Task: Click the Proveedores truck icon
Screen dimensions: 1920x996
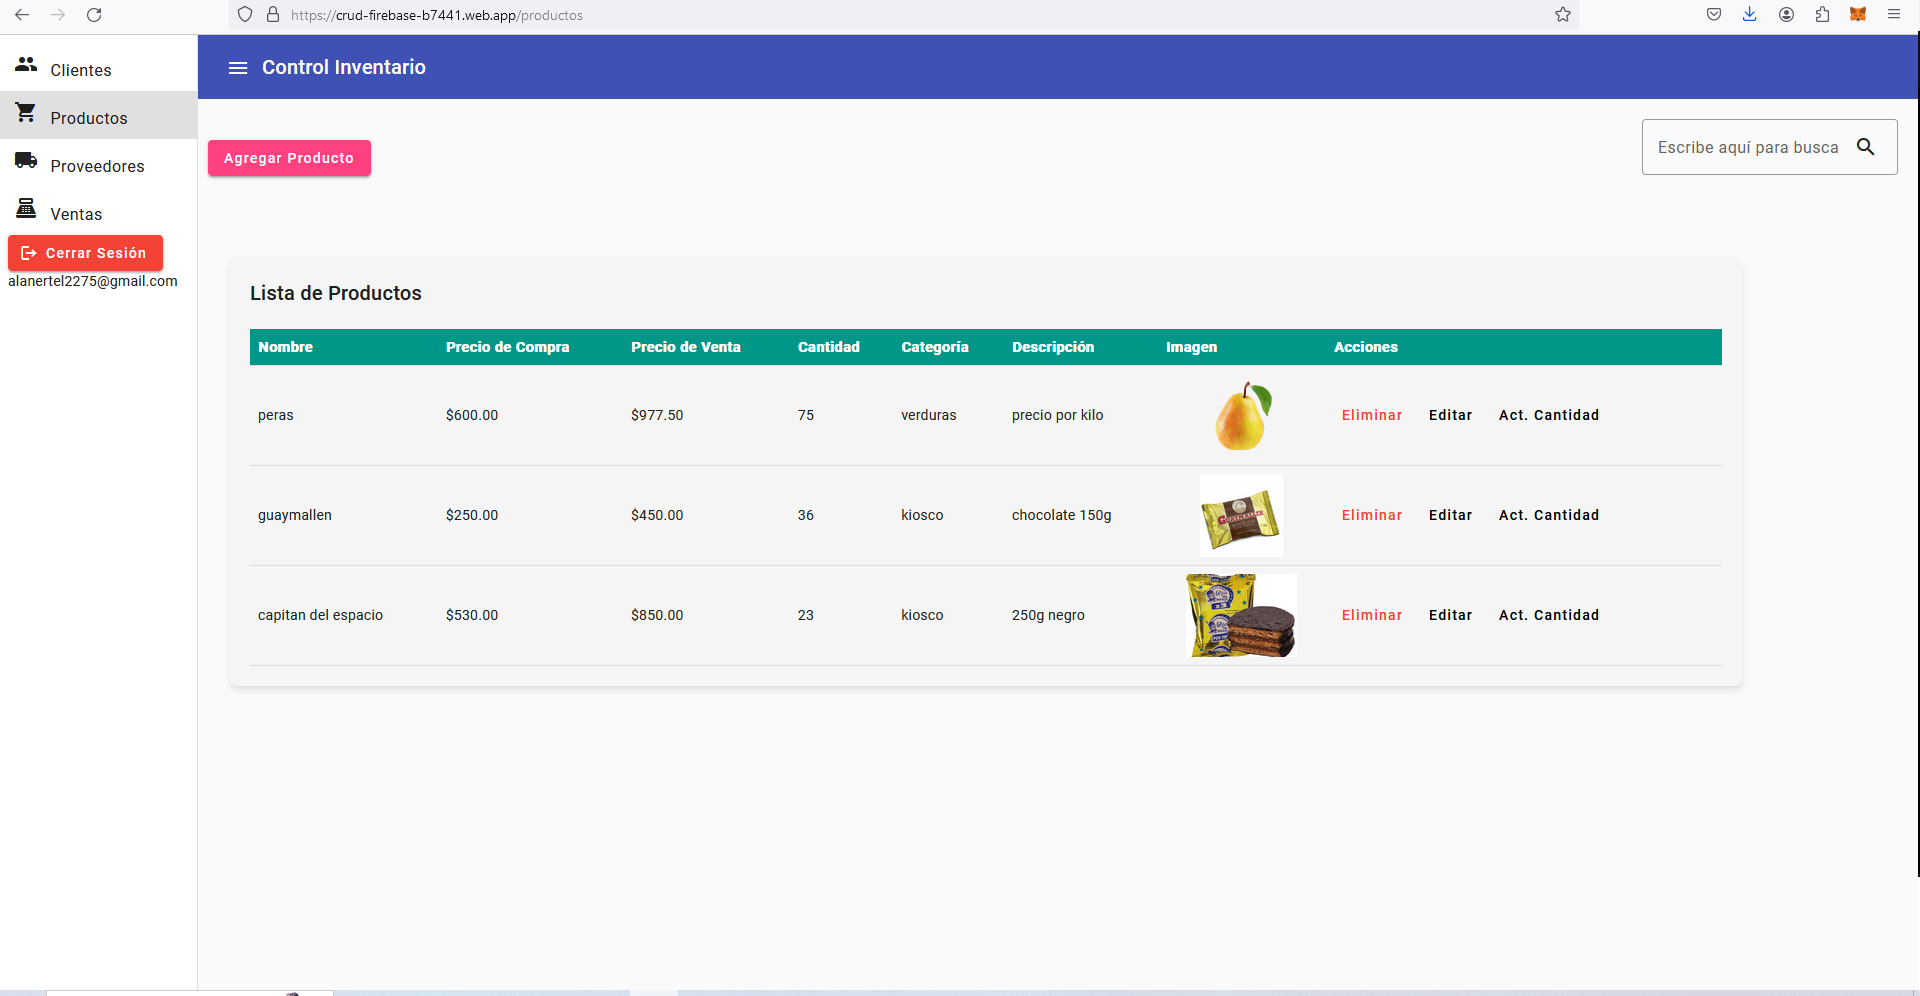Action: point(26,161)
